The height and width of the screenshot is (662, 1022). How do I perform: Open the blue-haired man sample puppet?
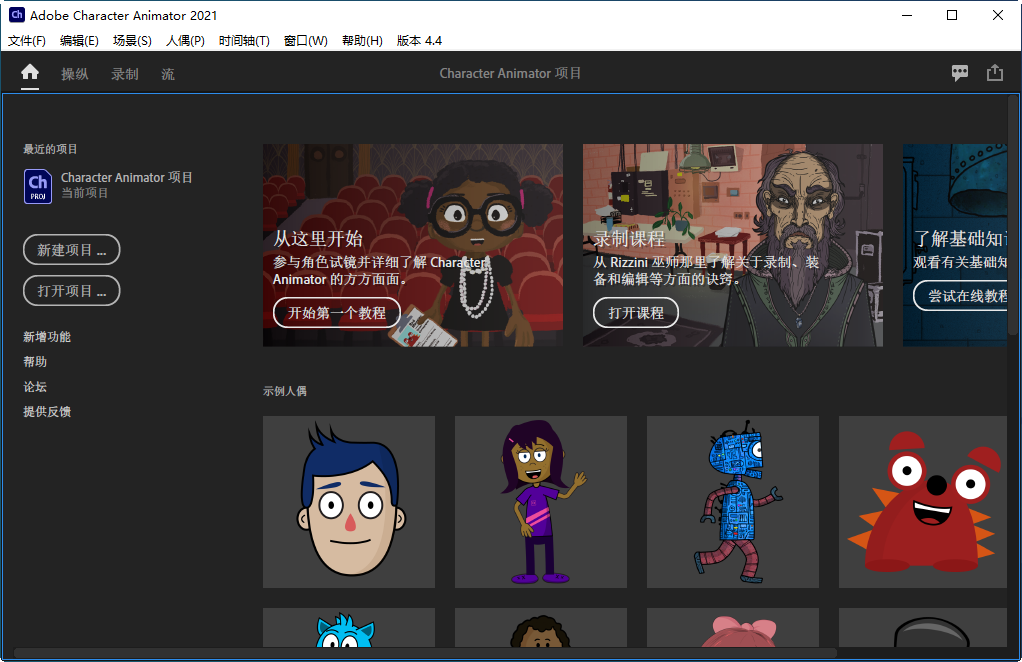click(348, 501)
